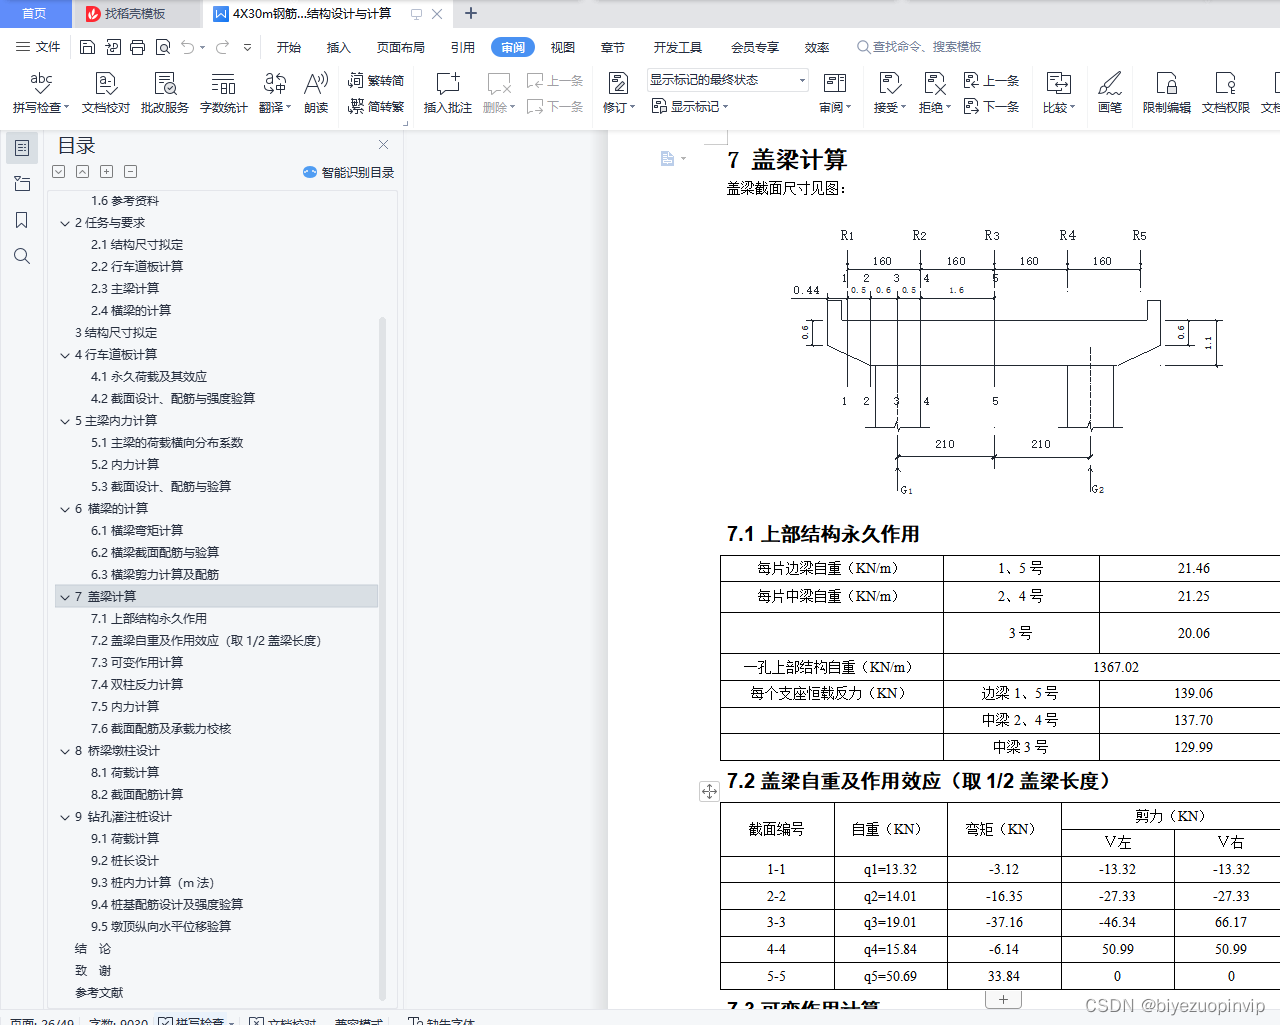1280x1025 pixels.
Task: Collapse the 8 桥梁墩柱设计 outline node
Action: (x=65, y=751)
